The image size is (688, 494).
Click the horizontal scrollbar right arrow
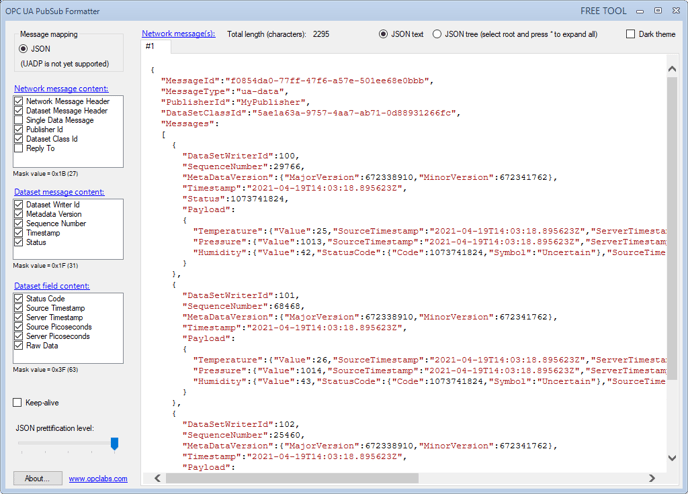tap(654, 478)
